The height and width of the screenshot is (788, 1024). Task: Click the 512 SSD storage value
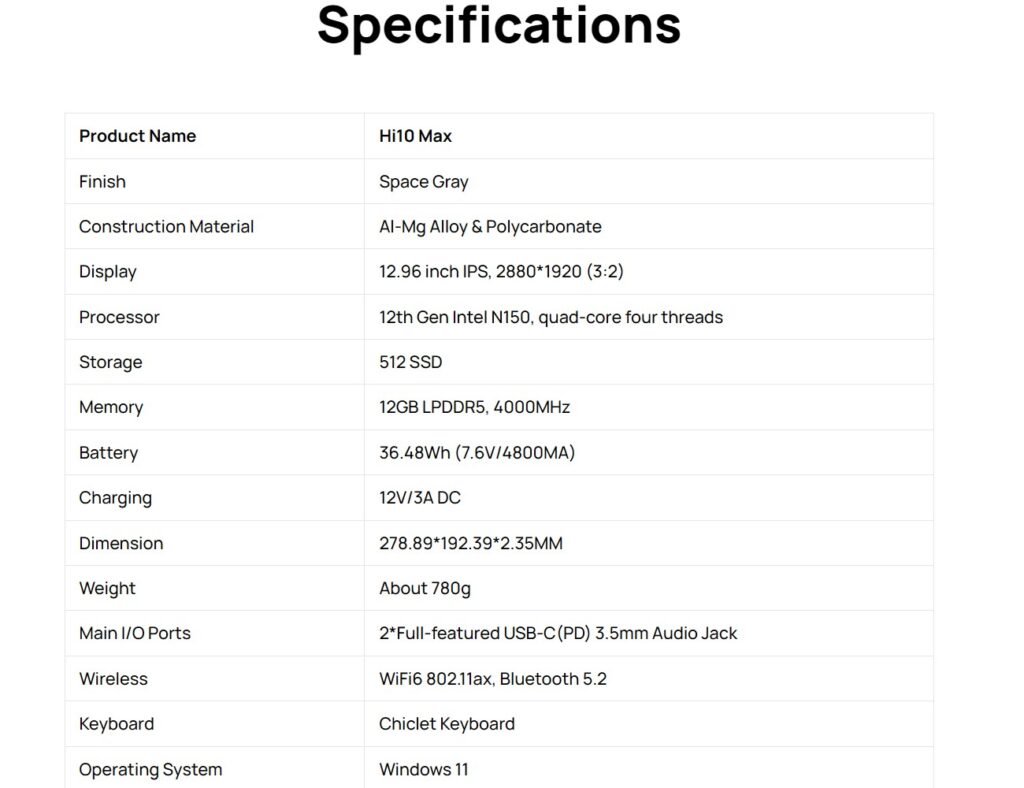coord(410,362)
